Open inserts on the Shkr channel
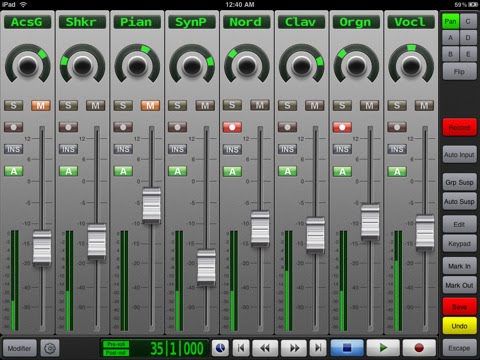The height and width of the screenshot is (360, 480). 68,149
